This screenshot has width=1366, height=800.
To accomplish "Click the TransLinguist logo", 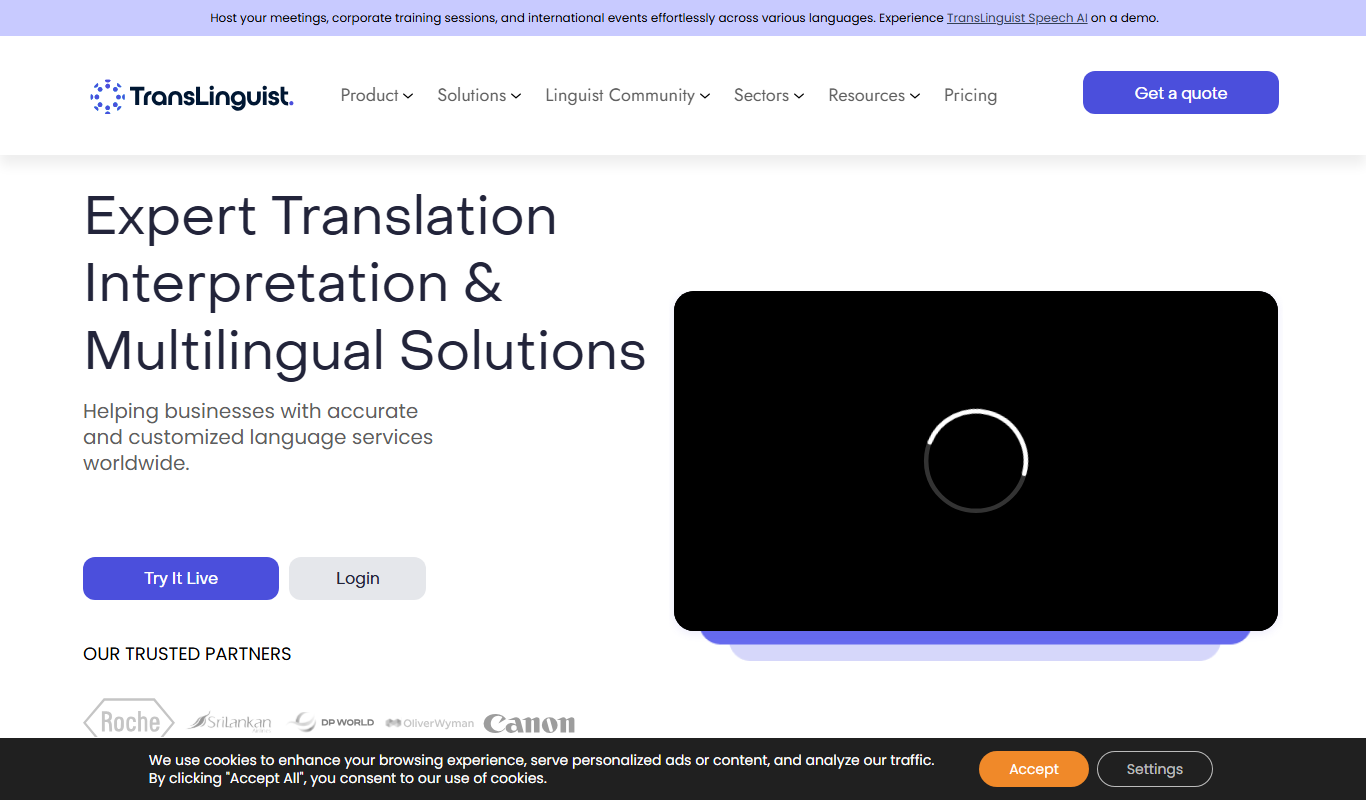I will point(192,96).
